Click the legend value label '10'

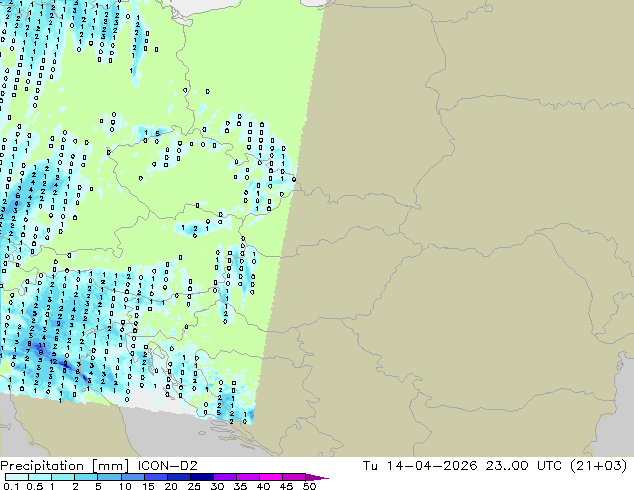point(125,486)
